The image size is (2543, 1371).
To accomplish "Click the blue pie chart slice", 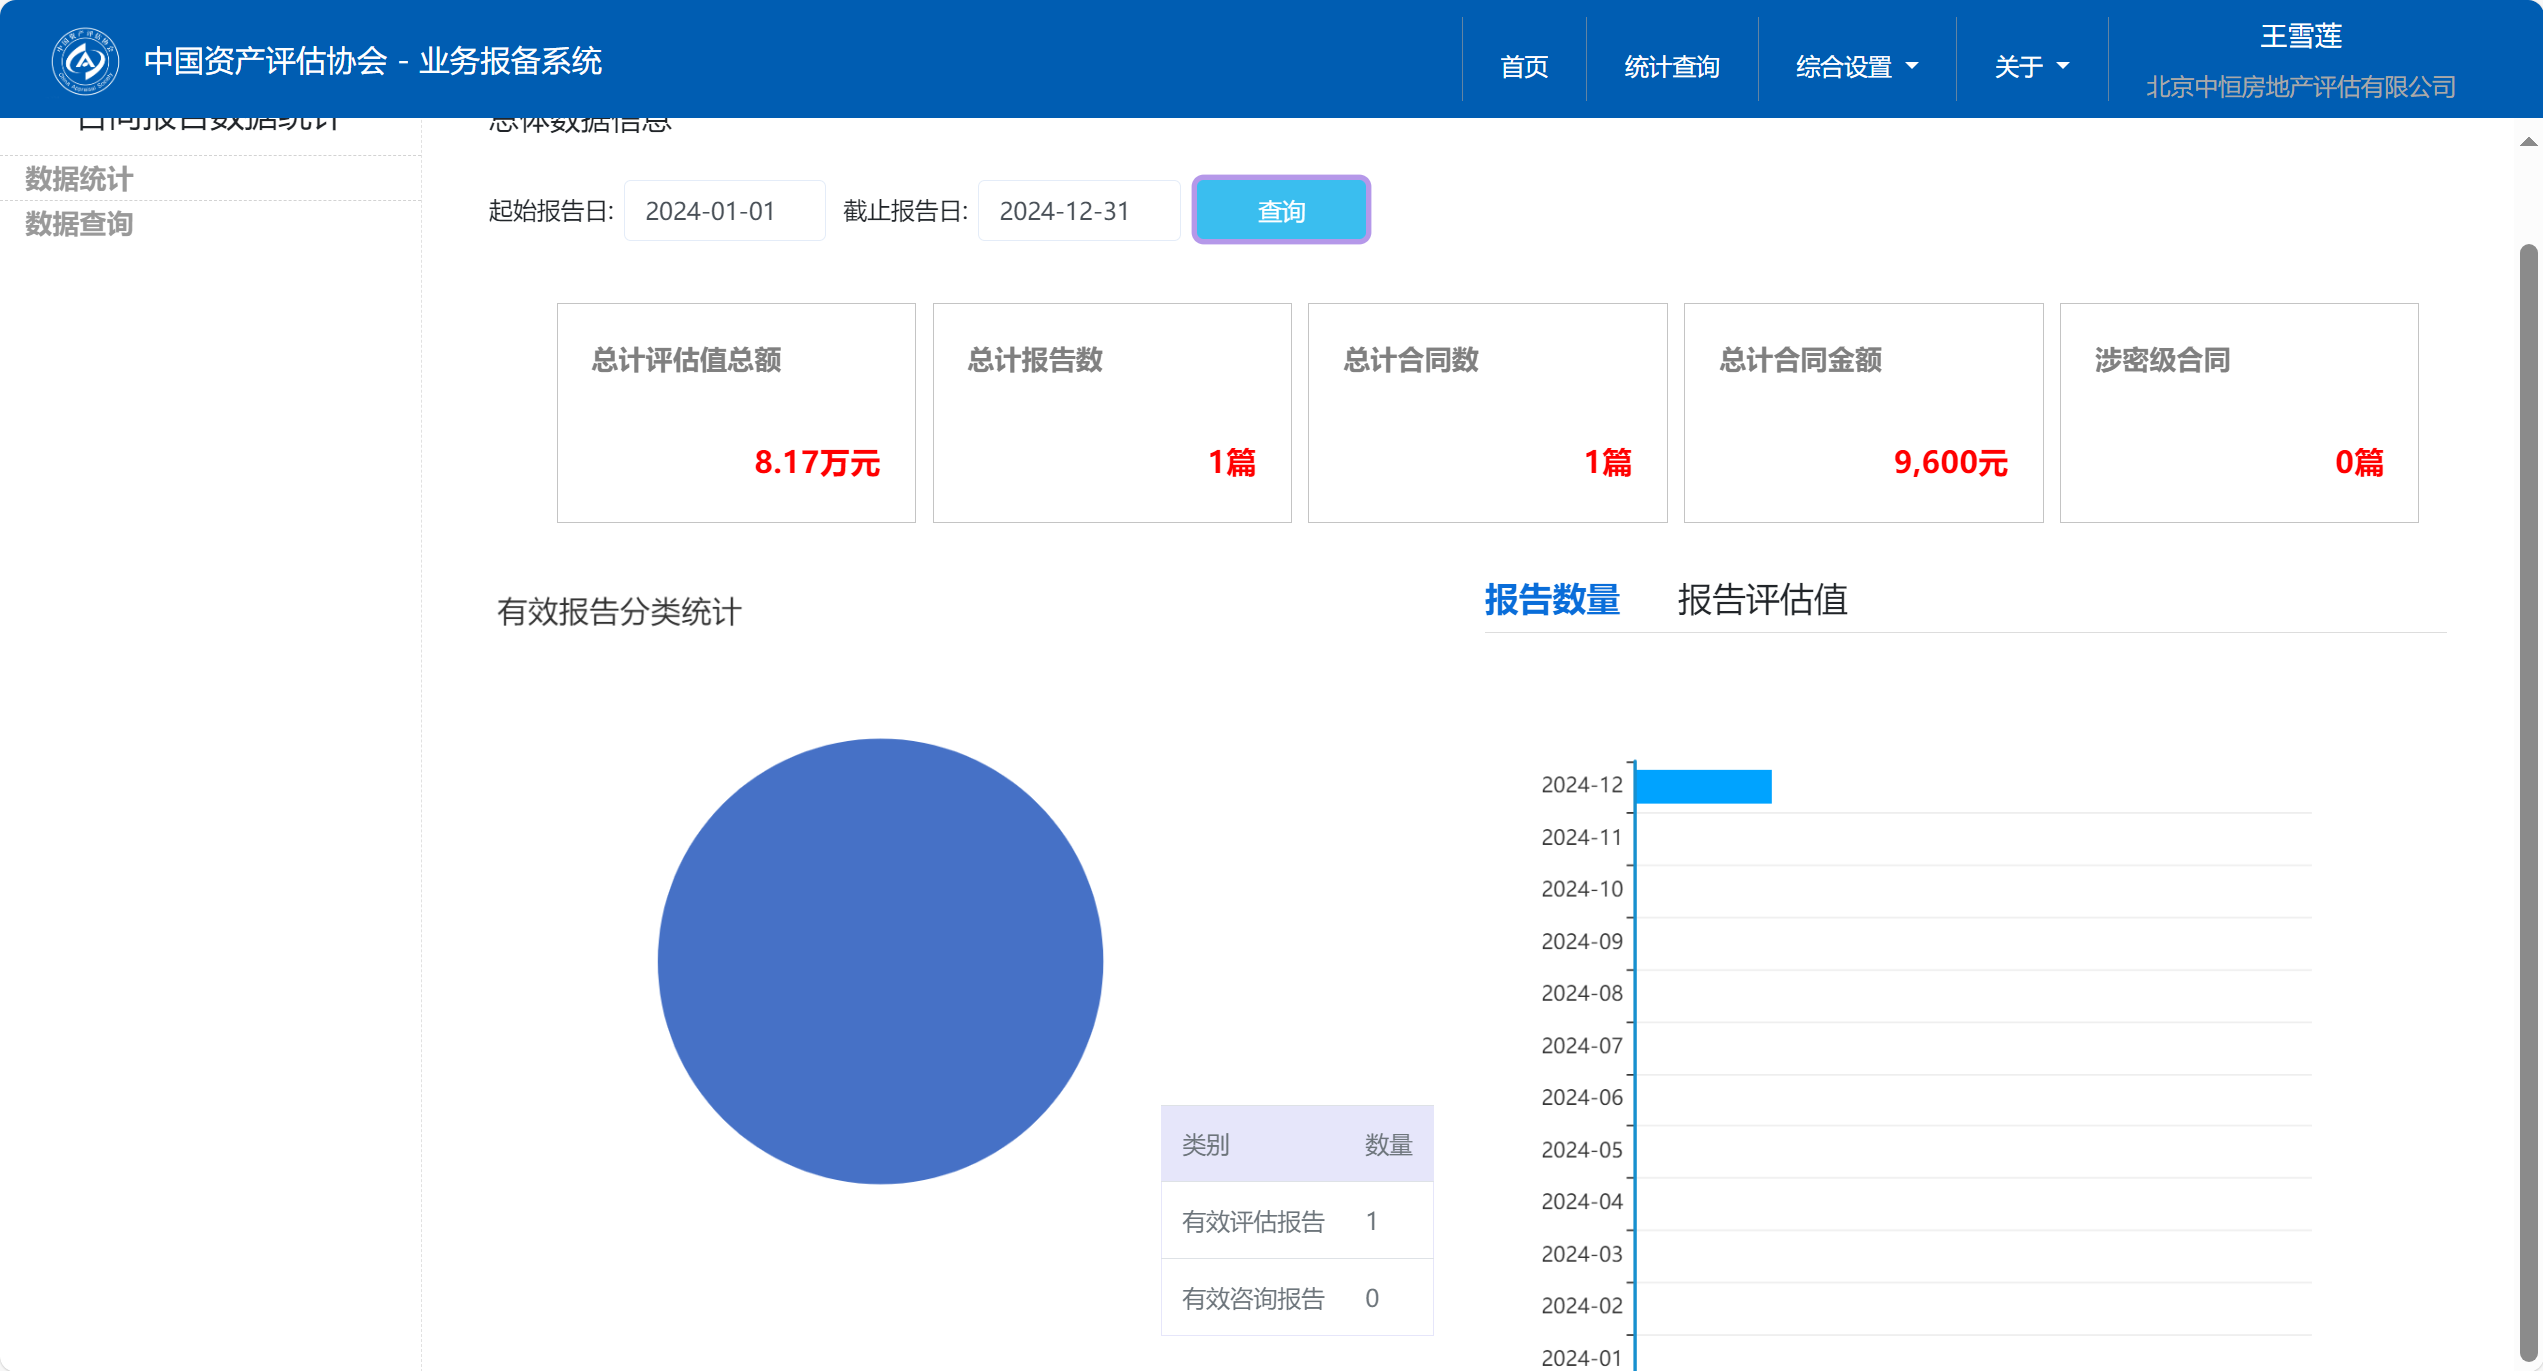I will [880, 961].
